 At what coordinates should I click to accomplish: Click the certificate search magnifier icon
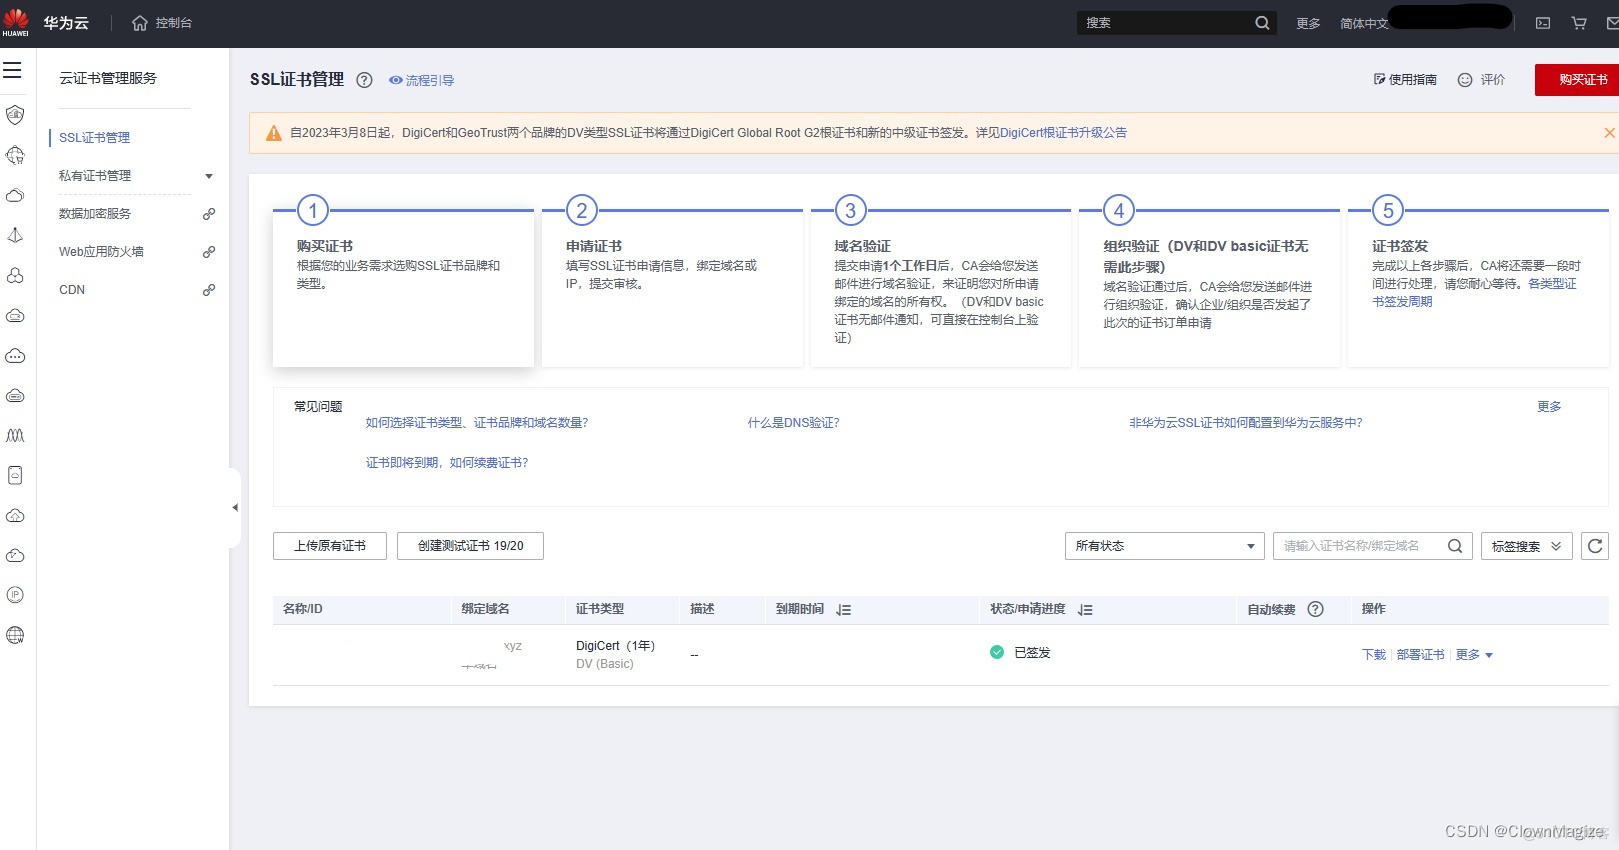(x=1455, y=546)
